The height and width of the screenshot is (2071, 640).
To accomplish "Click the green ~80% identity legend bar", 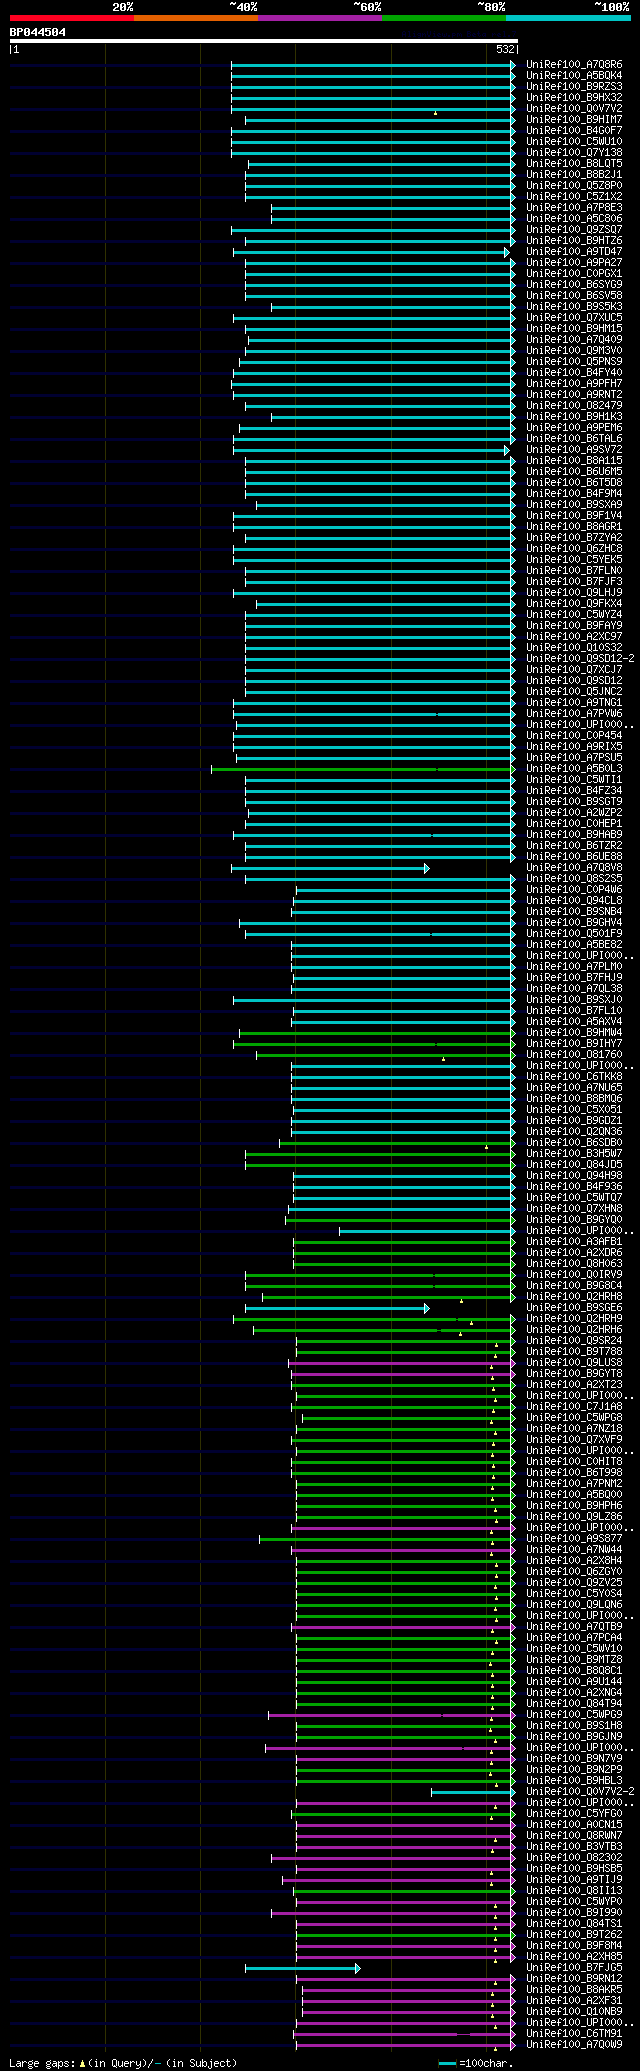I will (444, 18).
